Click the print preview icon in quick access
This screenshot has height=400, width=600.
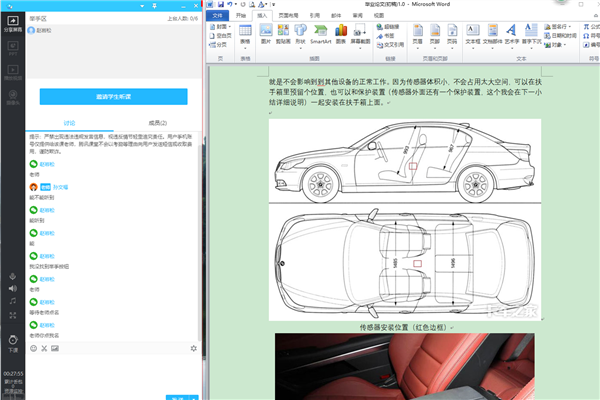point(252,4)
